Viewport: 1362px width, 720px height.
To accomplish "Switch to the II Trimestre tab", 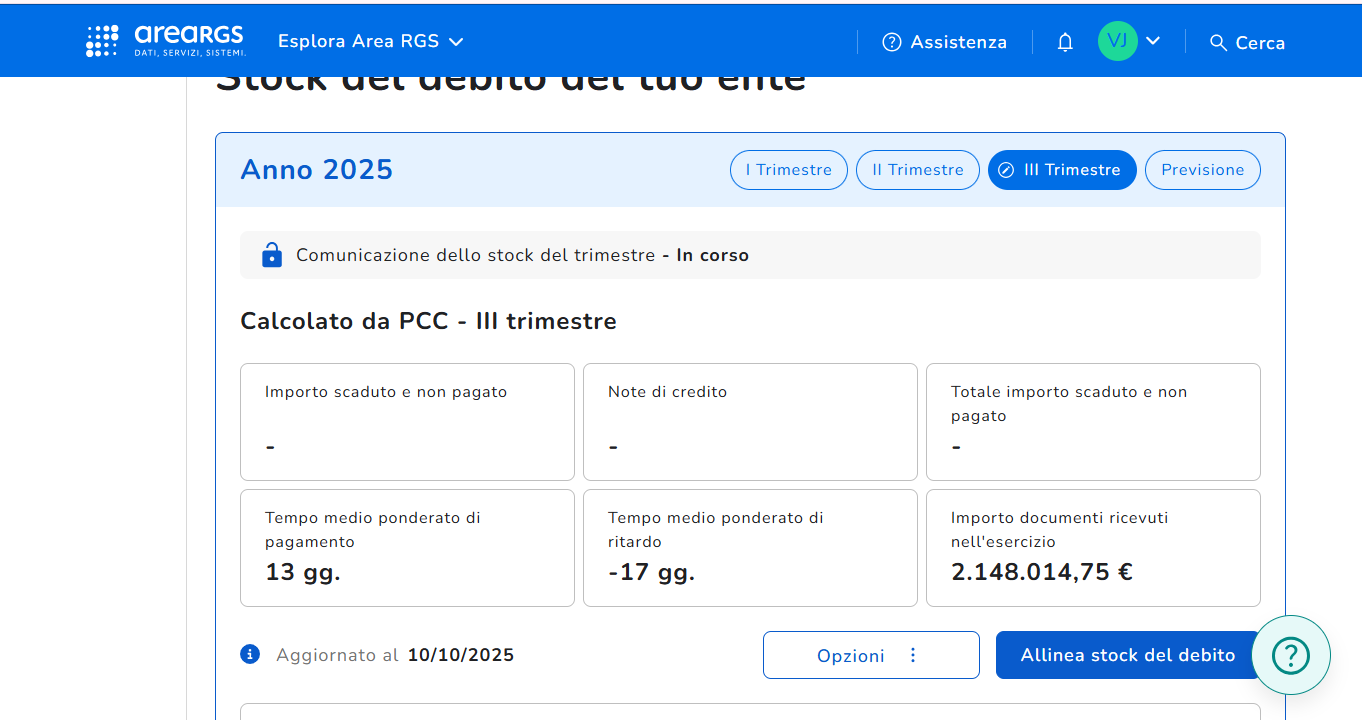I will 917,170.
